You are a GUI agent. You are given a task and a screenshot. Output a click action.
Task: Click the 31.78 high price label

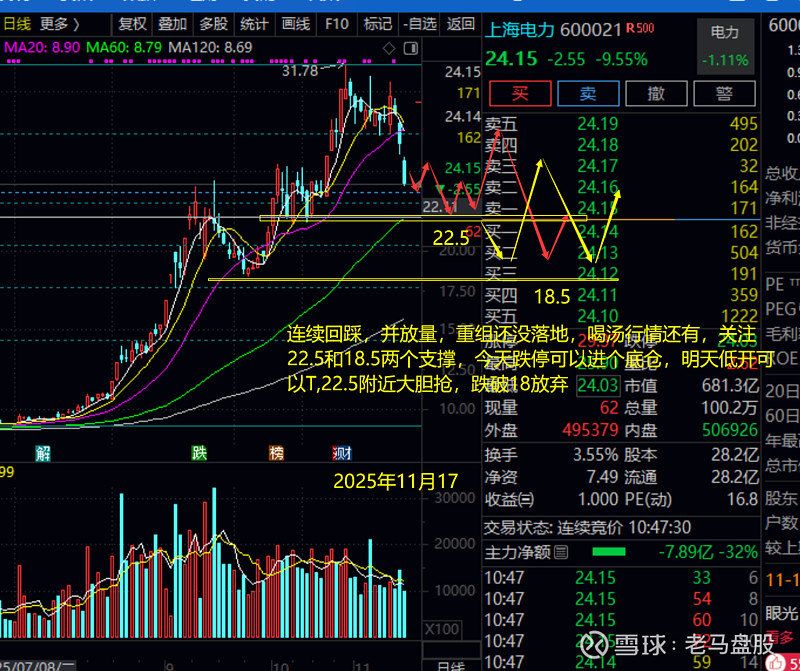pyautogui.click(x=300, y=70)
